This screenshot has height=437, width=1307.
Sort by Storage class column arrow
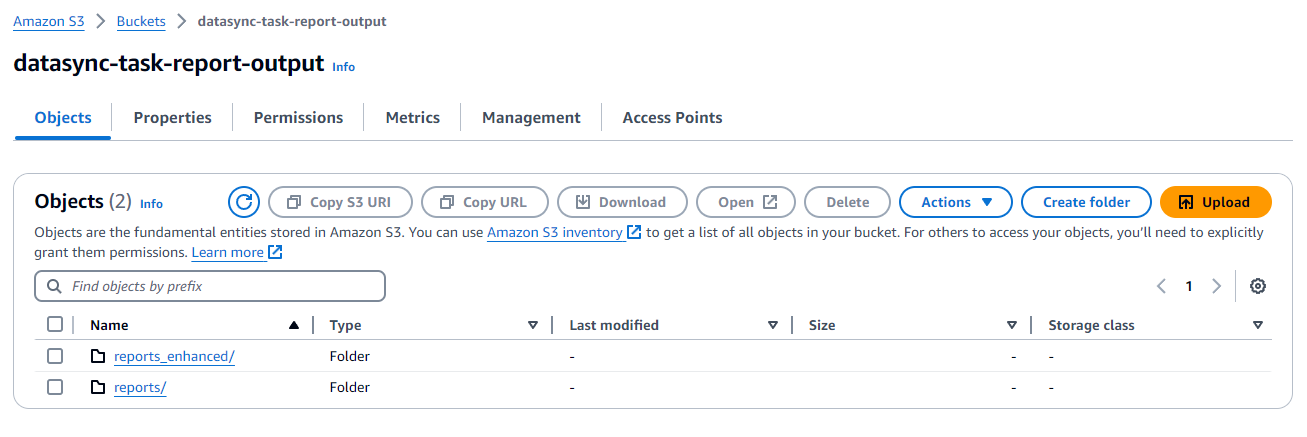[x=1257, y=325]
